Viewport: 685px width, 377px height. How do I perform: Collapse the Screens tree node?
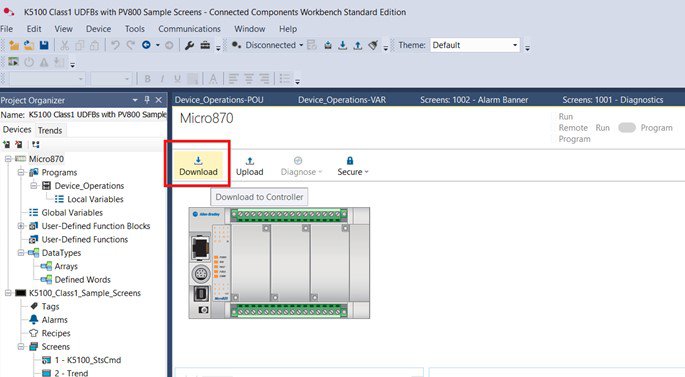(x=21, y=346)
